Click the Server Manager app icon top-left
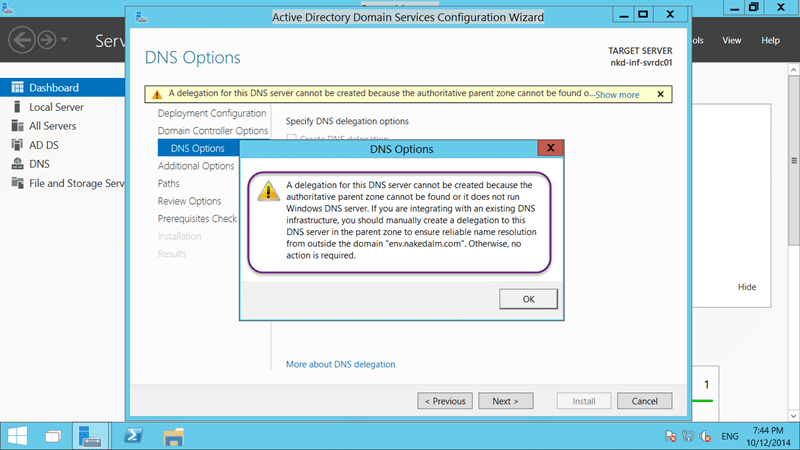This screenshot has width=800, height=450. pyautogui.click(x=7, y=8)
